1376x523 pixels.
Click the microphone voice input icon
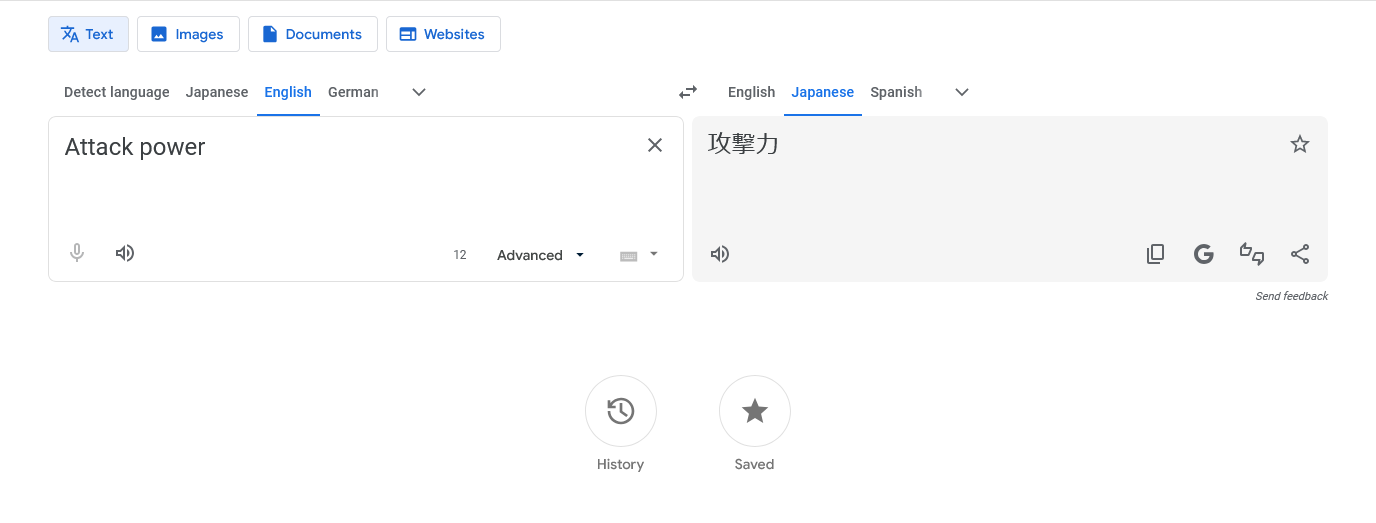[77, 254]
